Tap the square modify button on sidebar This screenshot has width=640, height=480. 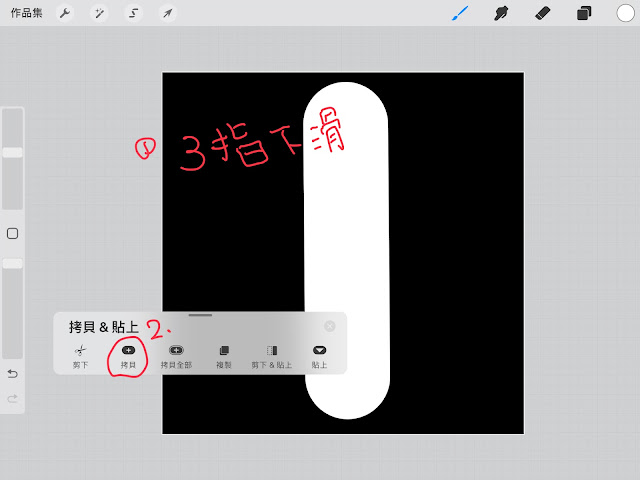[13, 233]
